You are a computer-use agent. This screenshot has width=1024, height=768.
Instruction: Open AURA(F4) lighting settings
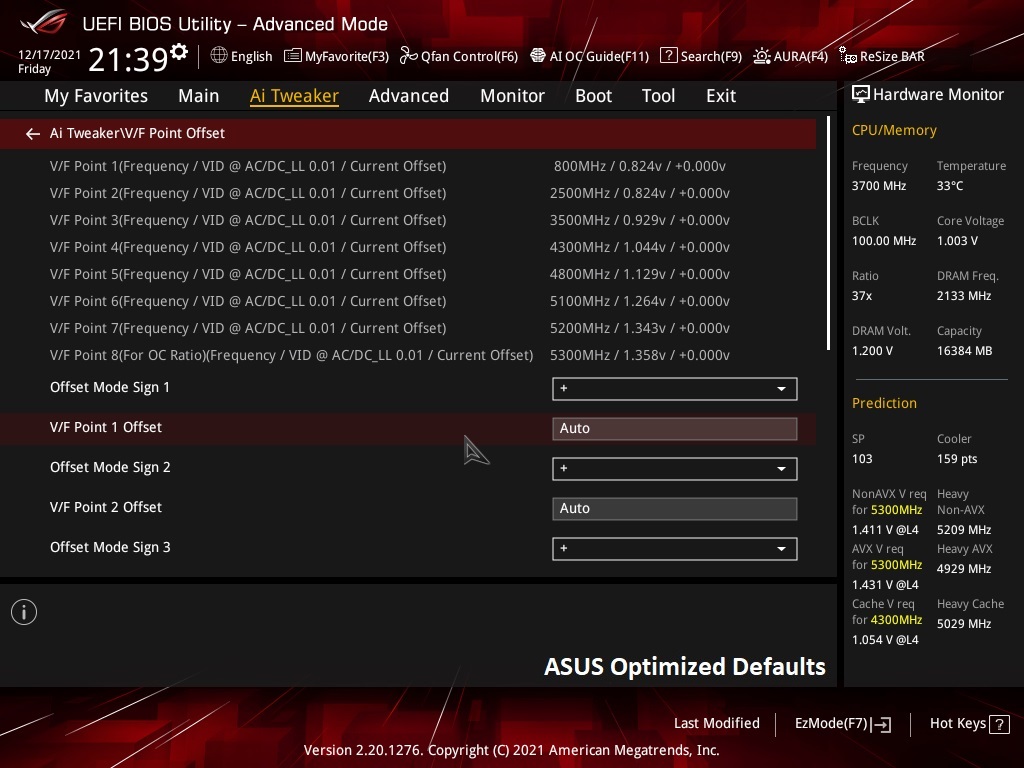pos(791,56)
